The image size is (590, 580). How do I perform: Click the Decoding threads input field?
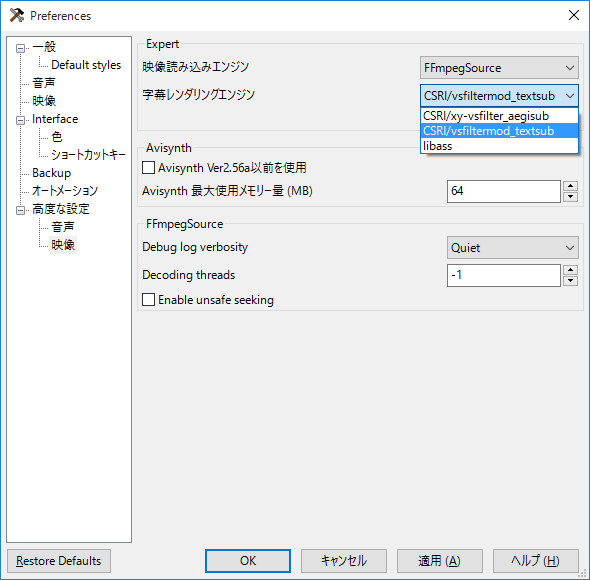[x=503, y=275]
